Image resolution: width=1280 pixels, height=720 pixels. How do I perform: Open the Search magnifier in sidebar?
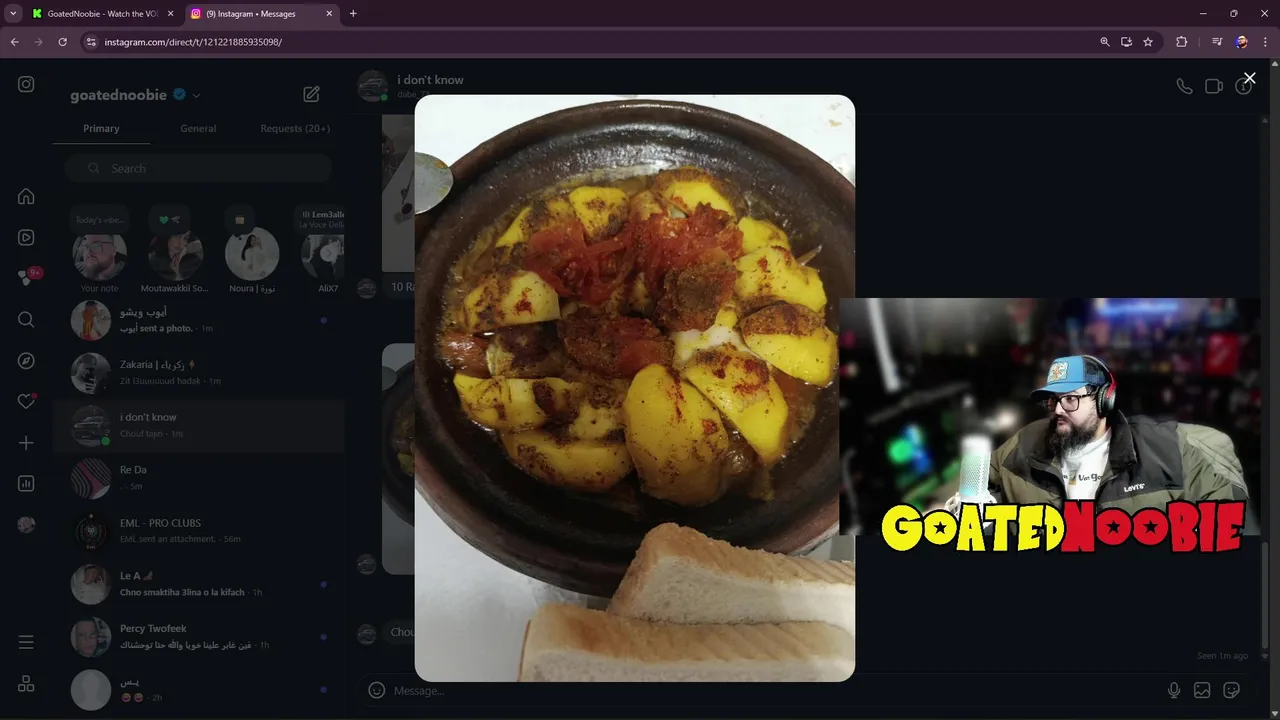26,319
